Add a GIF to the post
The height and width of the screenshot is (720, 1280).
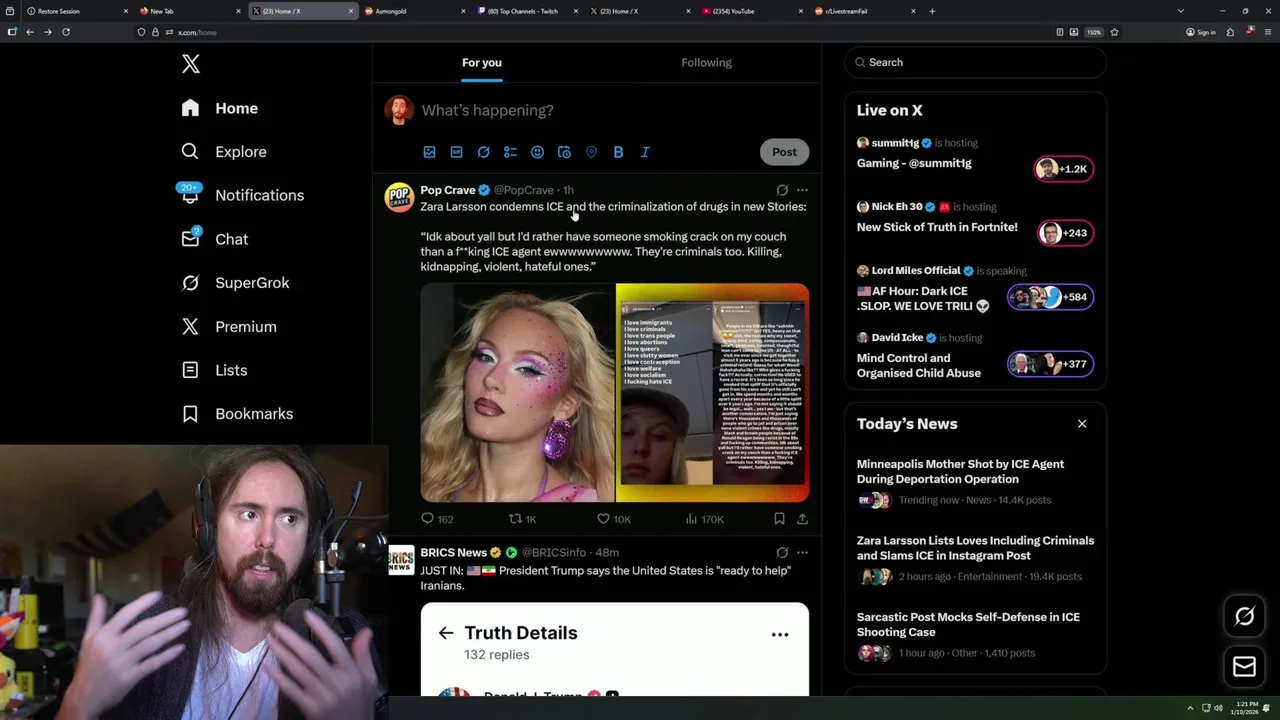pos(456,152)
